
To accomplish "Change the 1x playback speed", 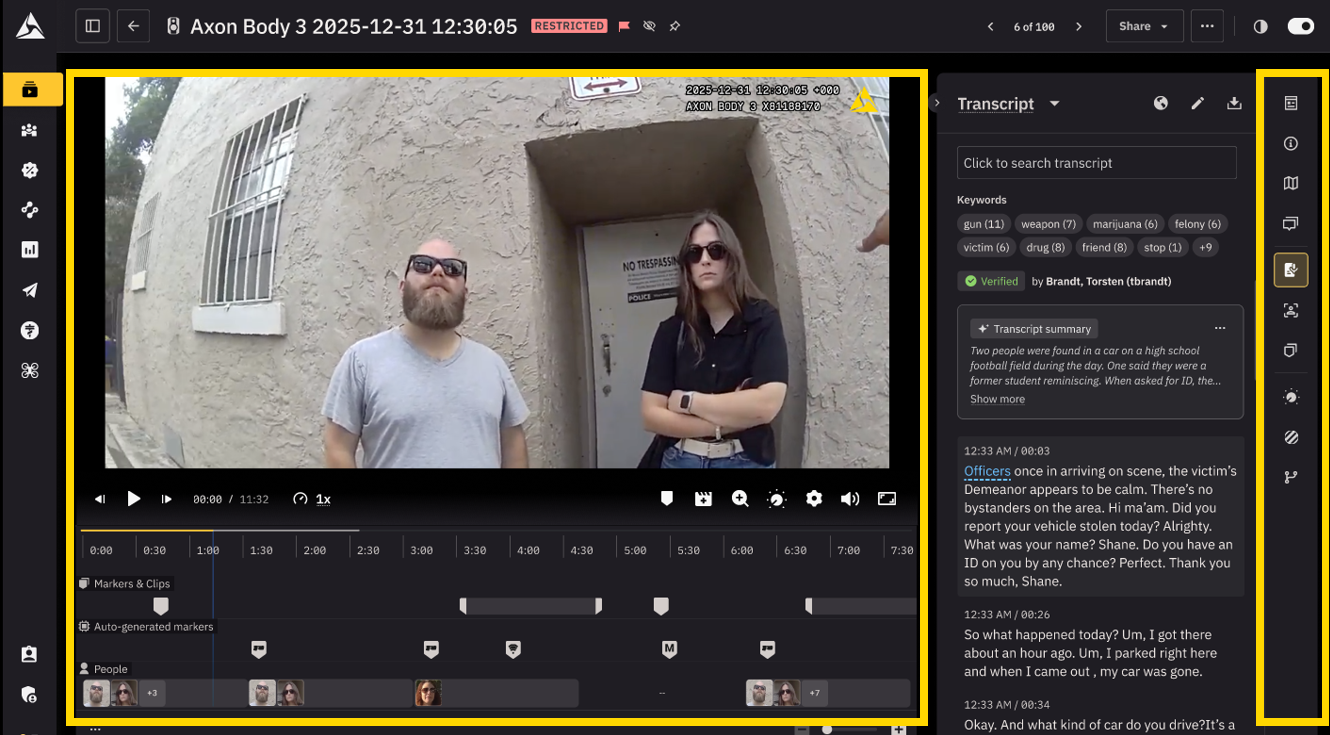I will point(322,499).
